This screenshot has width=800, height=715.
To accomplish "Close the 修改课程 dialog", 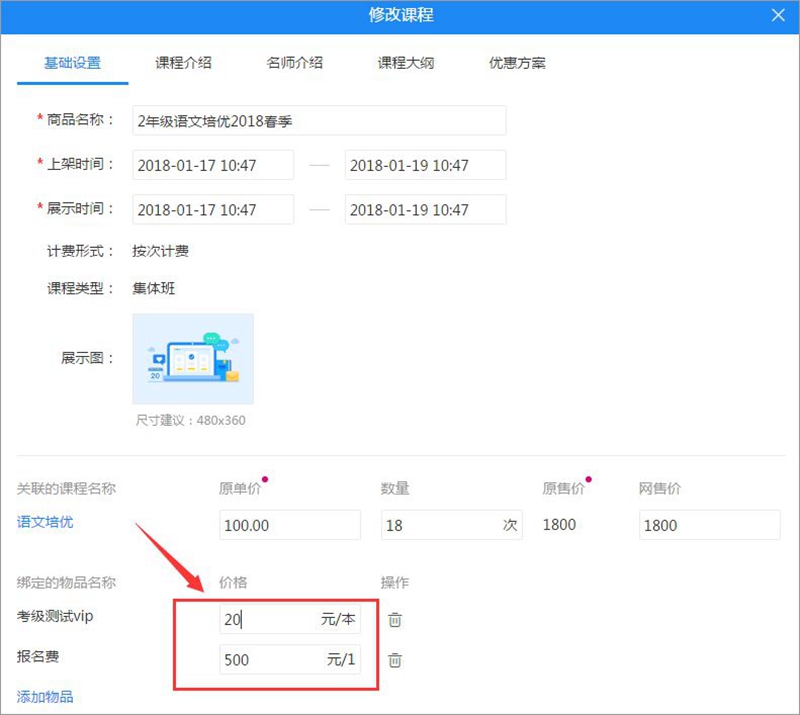I will point(778,15).
